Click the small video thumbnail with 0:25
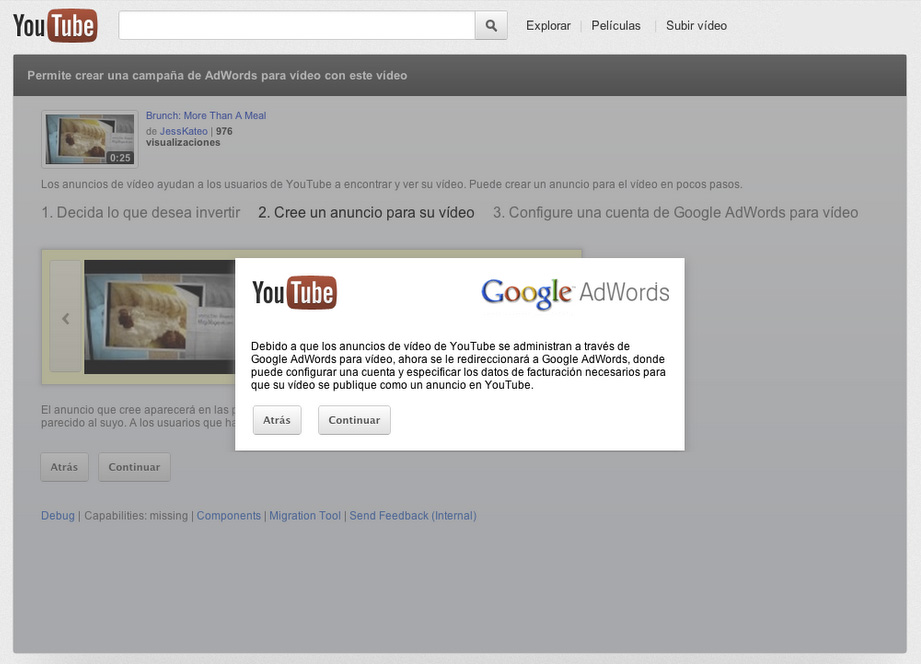Screen dimensions: 921x664 pyautogui.click(x=90, y=139)
